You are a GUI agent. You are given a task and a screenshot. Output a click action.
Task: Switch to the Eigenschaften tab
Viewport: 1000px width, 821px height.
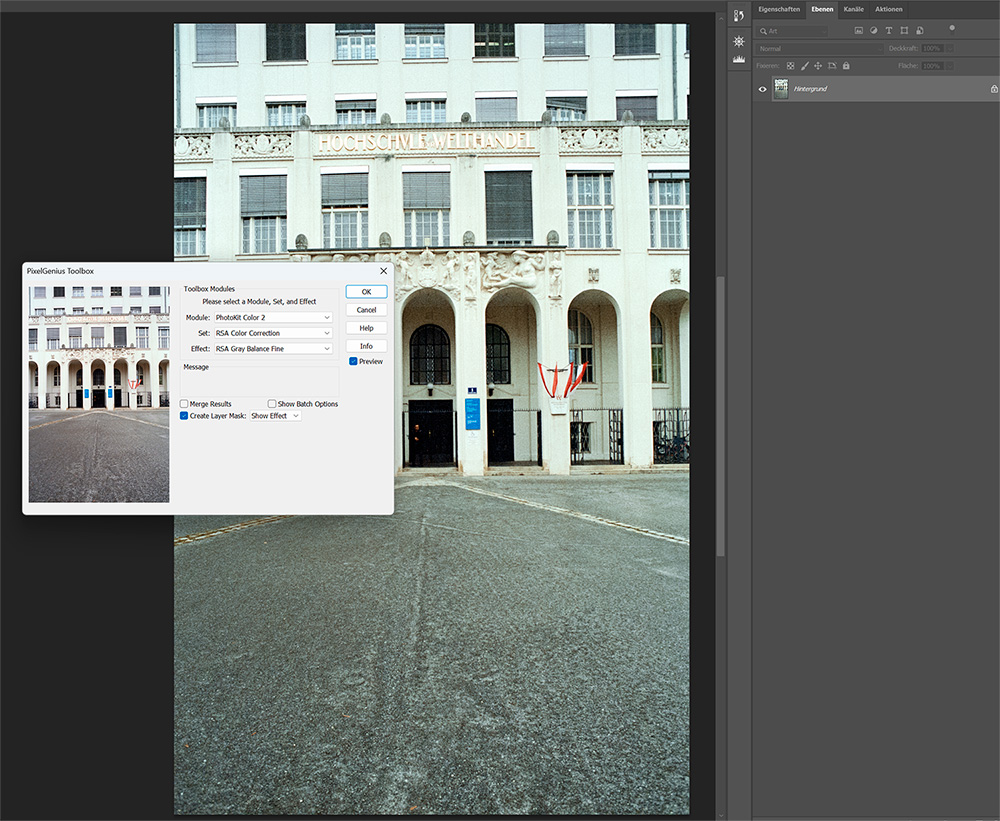779,10
